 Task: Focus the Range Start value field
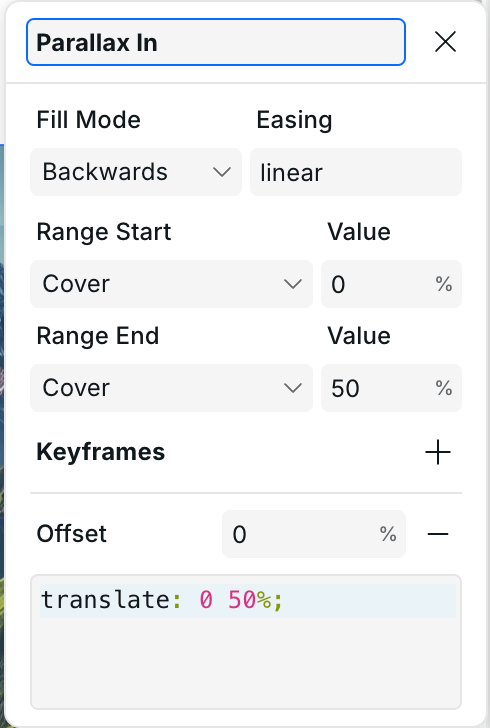pos(391,284)
